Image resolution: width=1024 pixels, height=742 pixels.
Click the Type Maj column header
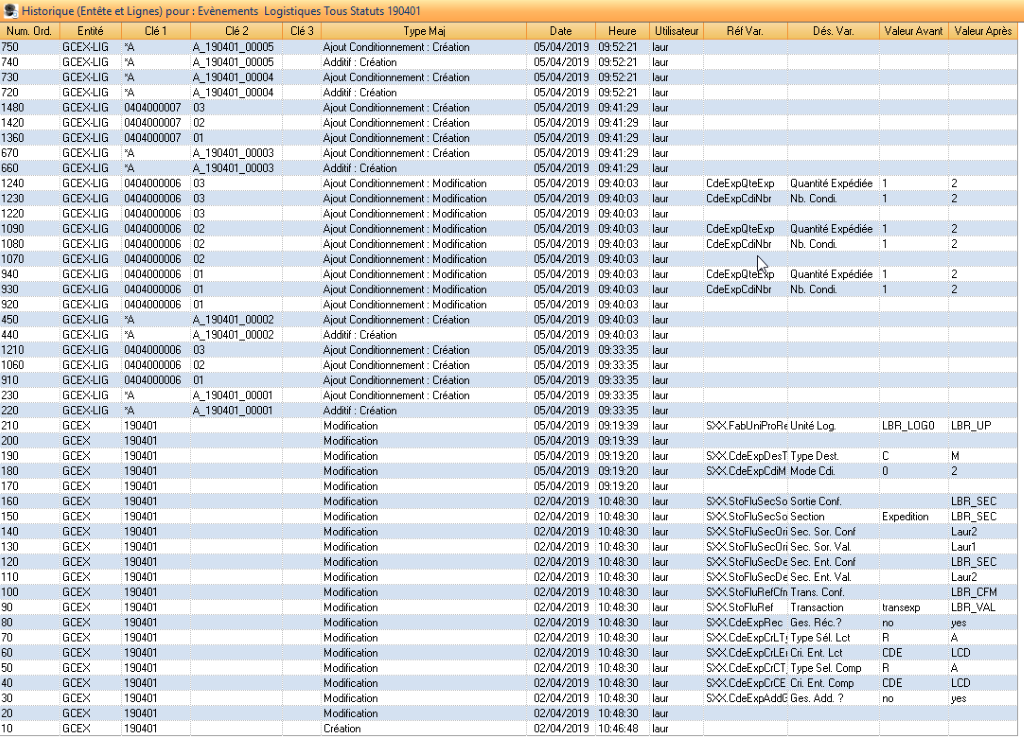tap(423, 32)
